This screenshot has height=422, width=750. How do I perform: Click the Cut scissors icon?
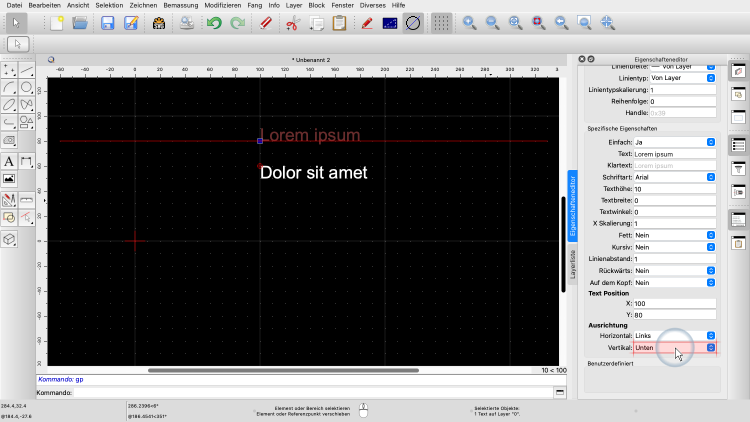[x=293, y=22]
